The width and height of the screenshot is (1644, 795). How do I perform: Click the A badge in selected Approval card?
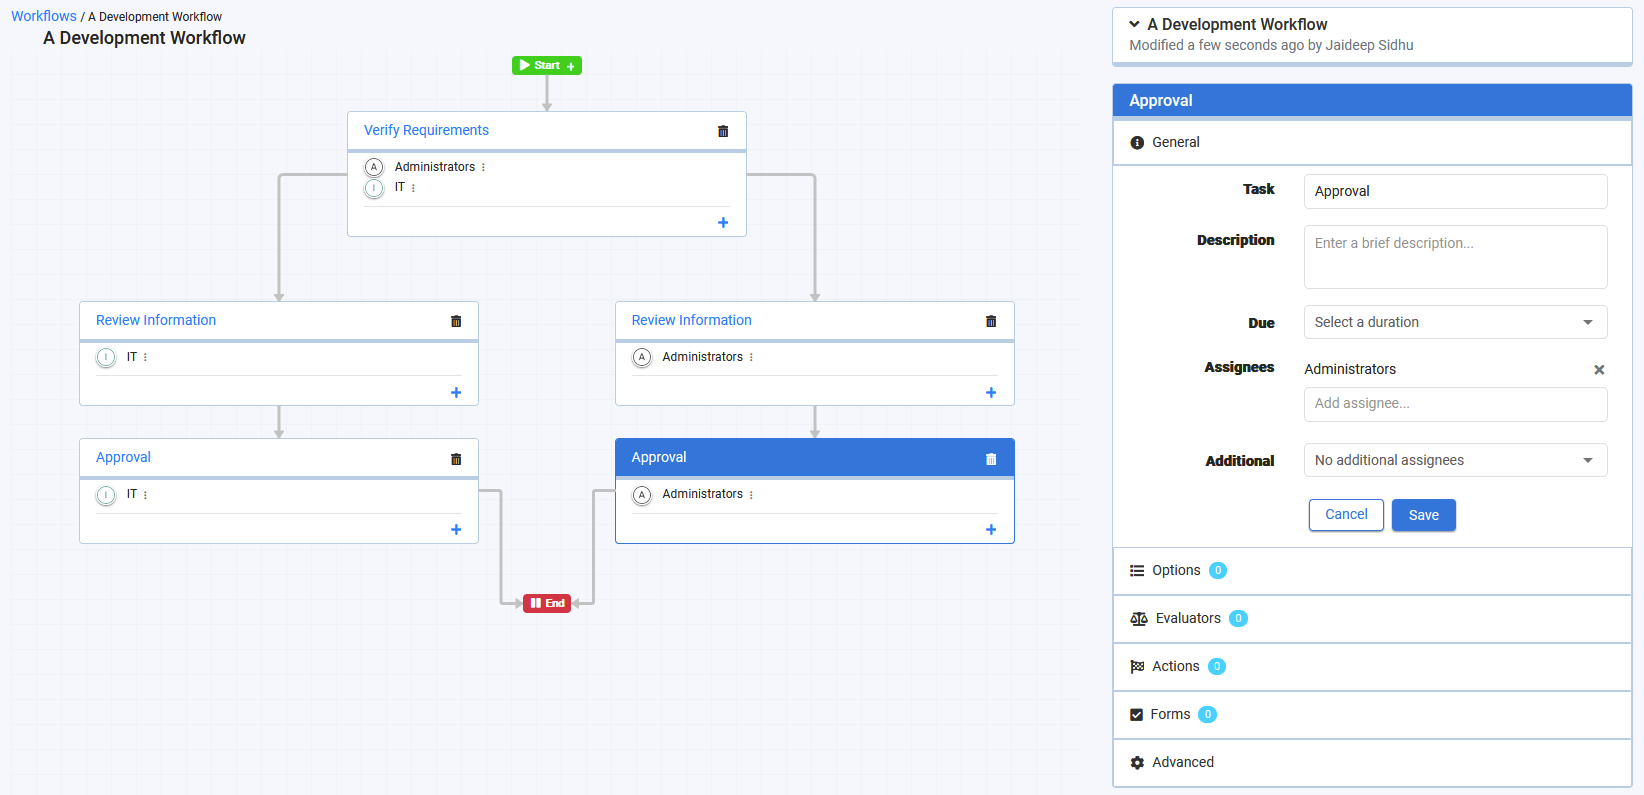coord(642,495)
